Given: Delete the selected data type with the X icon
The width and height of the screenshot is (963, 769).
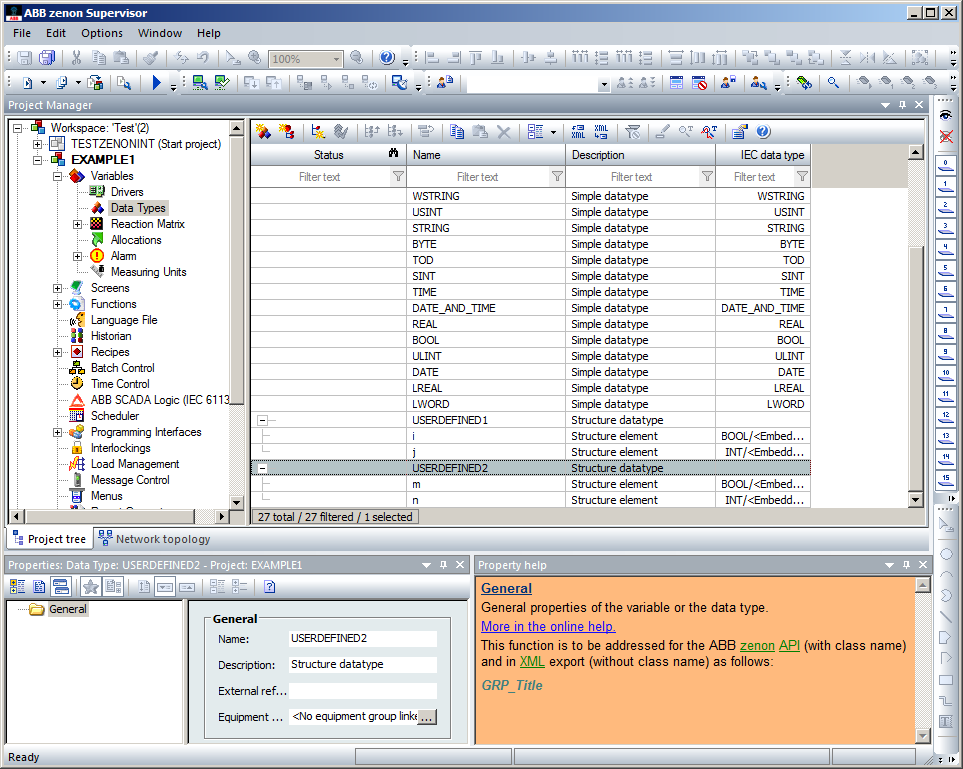Looking at the screenshot, I should click(503, 131).
